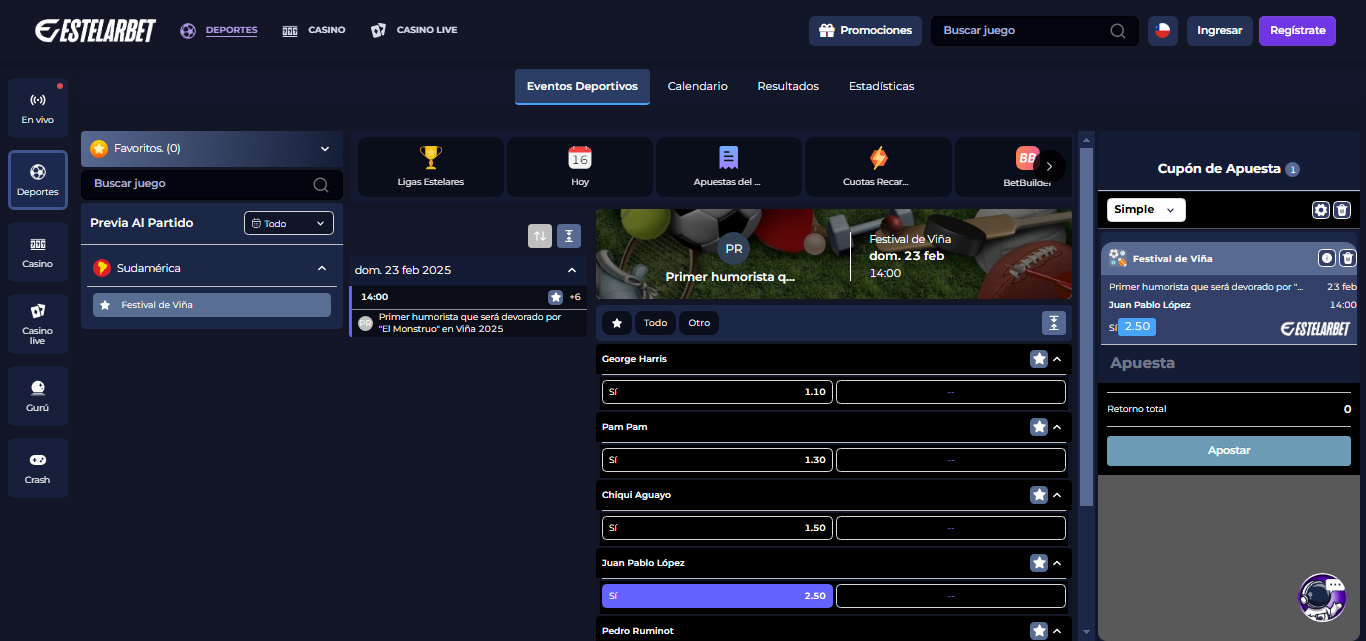Favorite the Pam Pam market
The width and height of the screenshot is (1366, 641).
click(1039, 427)
